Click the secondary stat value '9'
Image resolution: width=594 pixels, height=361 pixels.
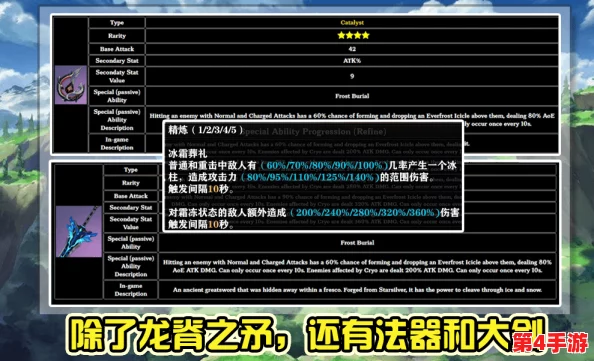click(352, 77)
